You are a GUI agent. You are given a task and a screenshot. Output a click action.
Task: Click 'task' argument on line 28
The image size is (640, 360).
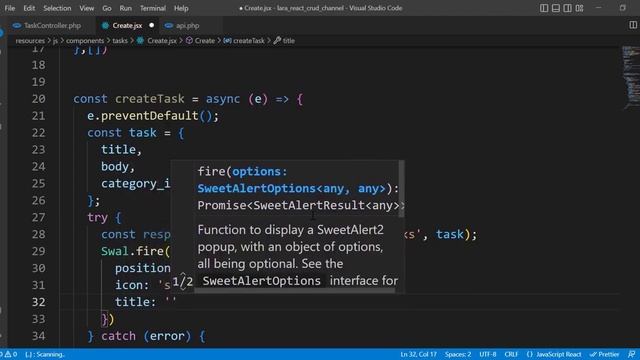(450, 234)
